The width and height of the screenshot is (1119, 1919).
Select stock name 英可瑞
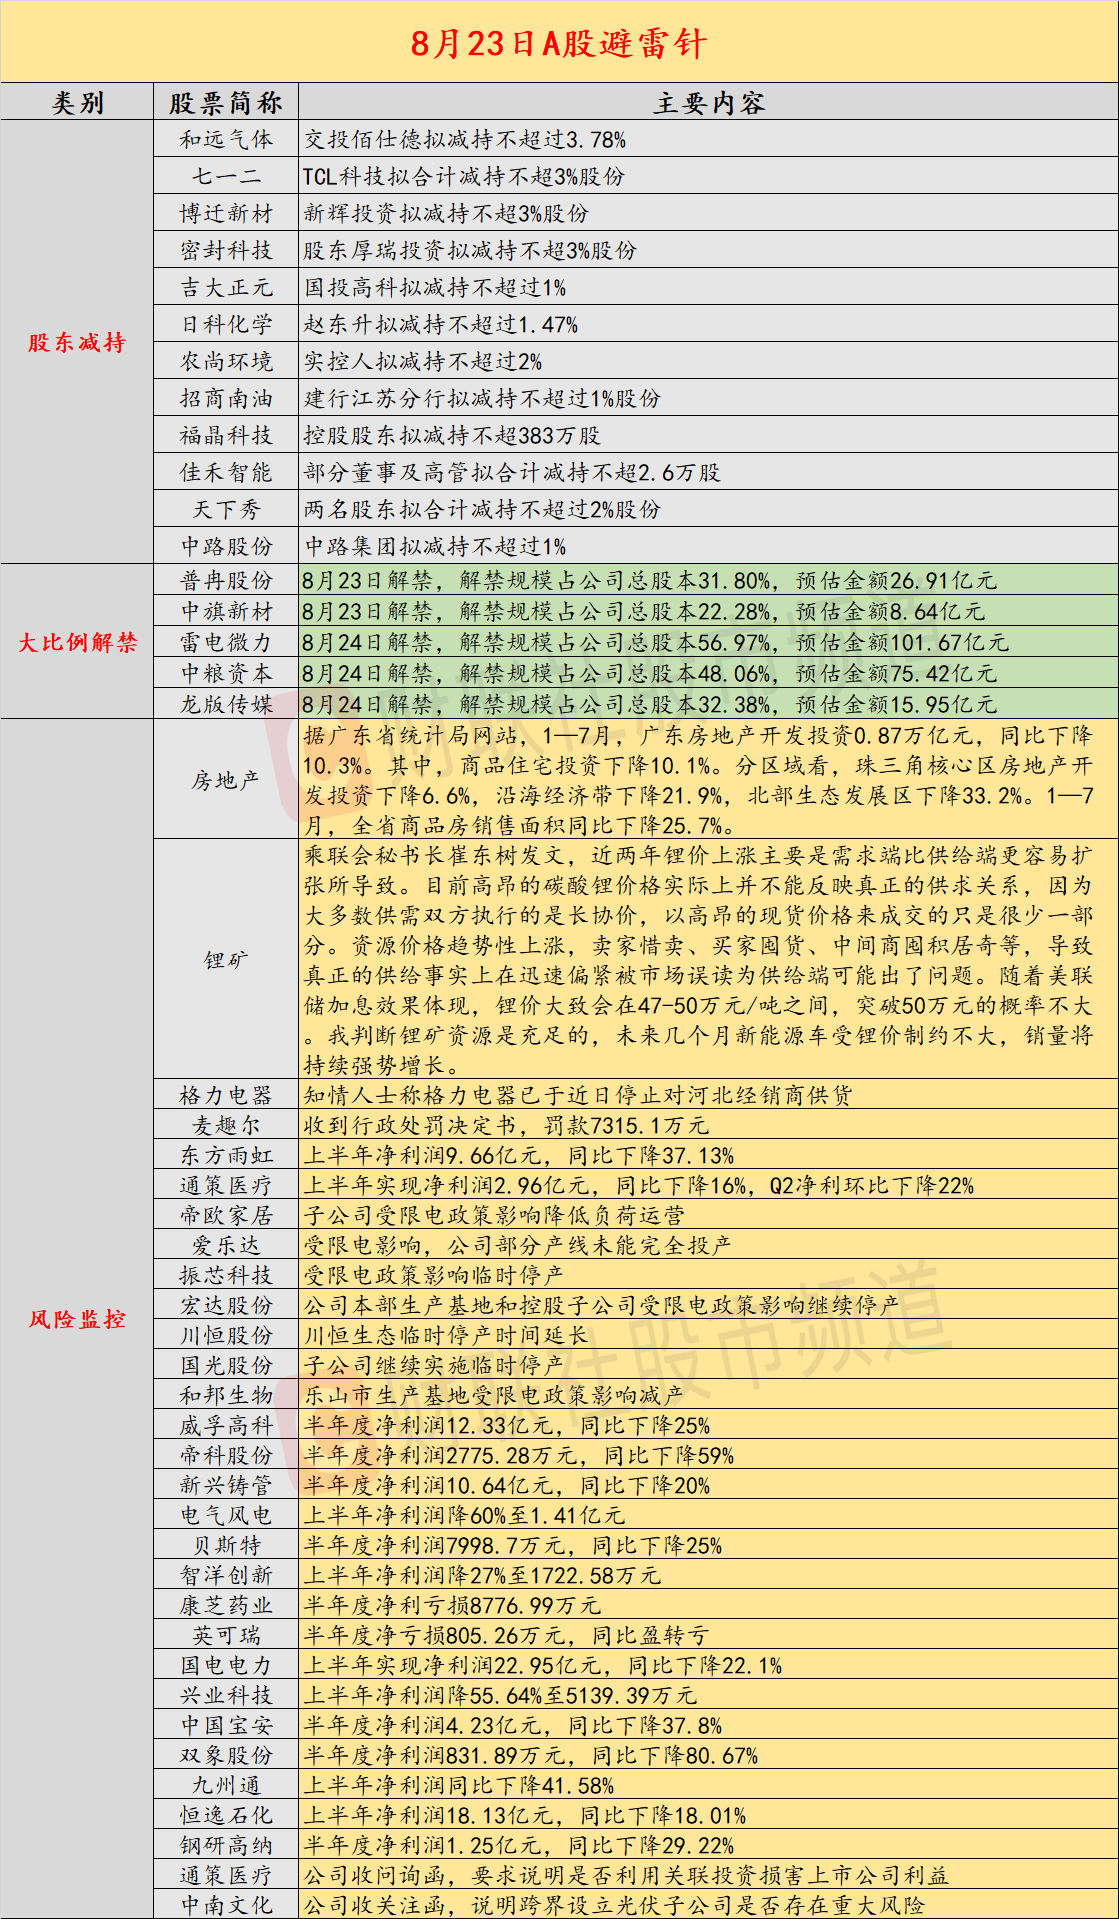(x=226, y=1636)
